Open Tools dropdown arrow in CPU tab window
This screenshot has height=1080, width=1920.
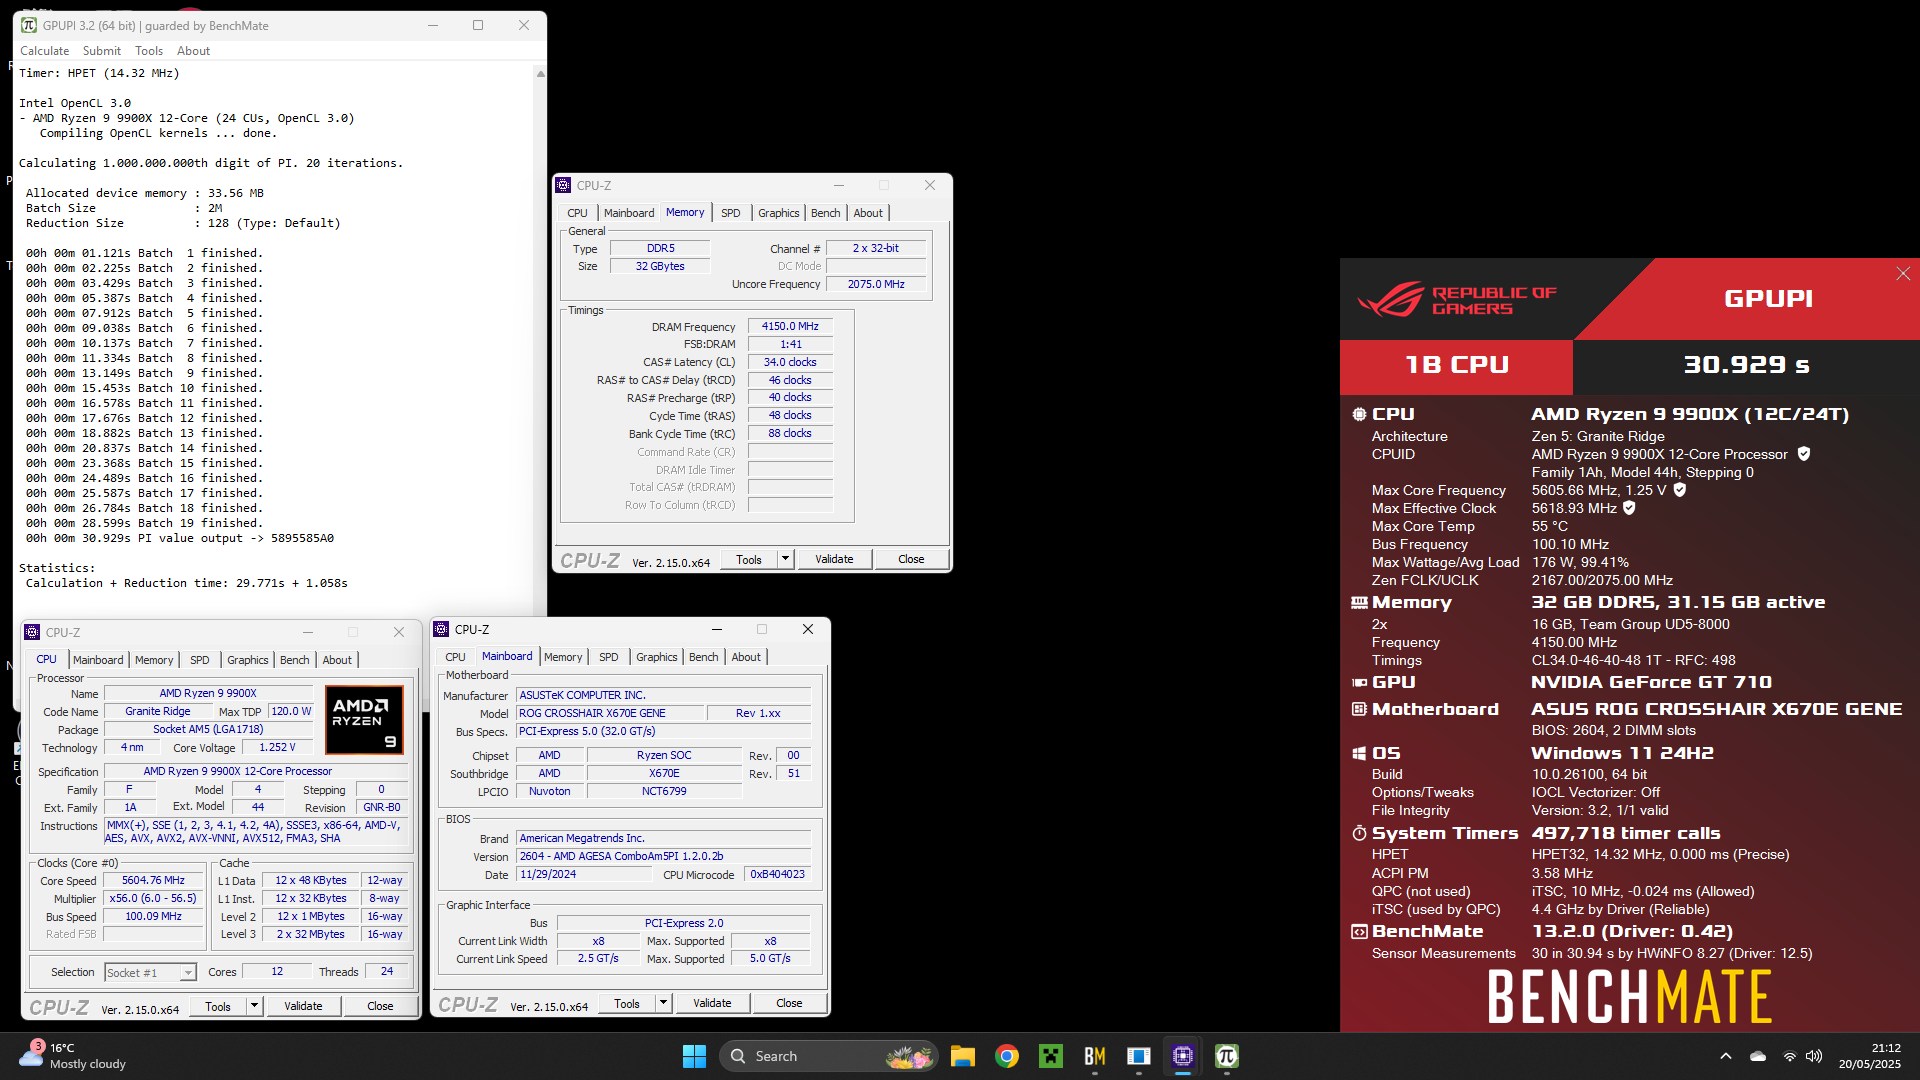(255, 1006)
